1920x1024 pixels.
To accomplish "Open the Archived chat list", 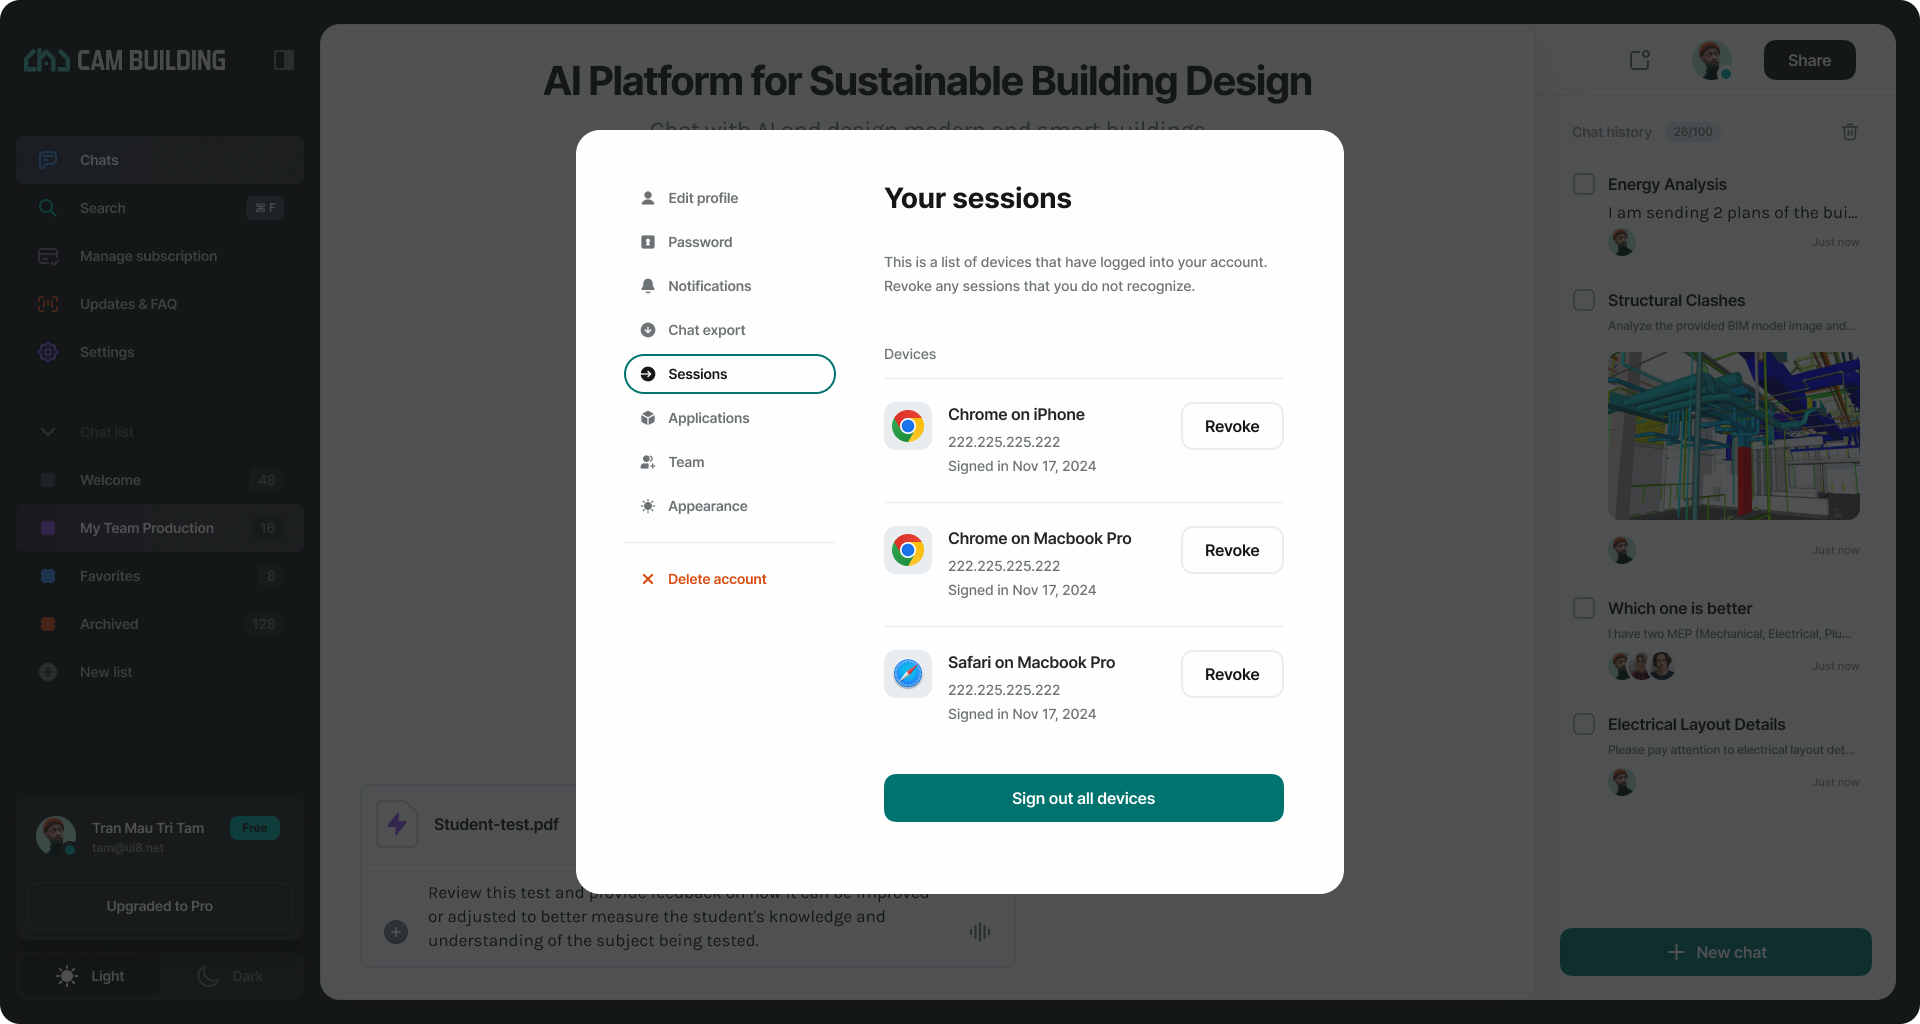I will click(x=109, y=624).
